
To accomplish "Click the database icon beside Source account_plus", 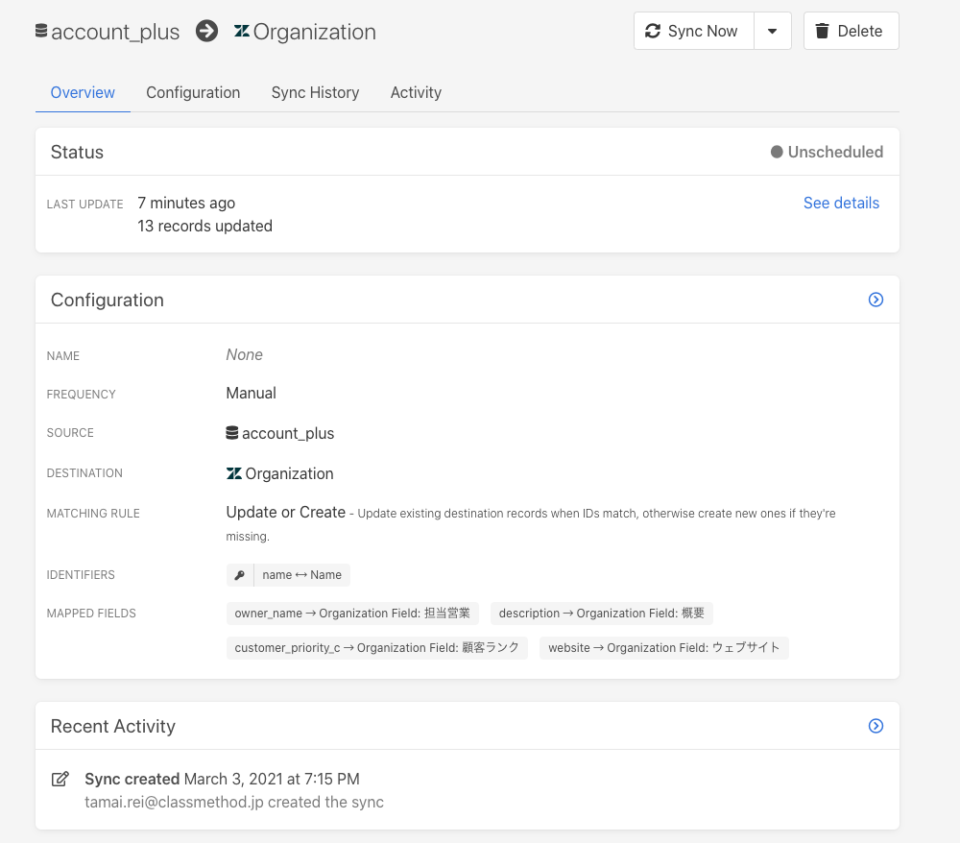I will (x=232, y=432).
